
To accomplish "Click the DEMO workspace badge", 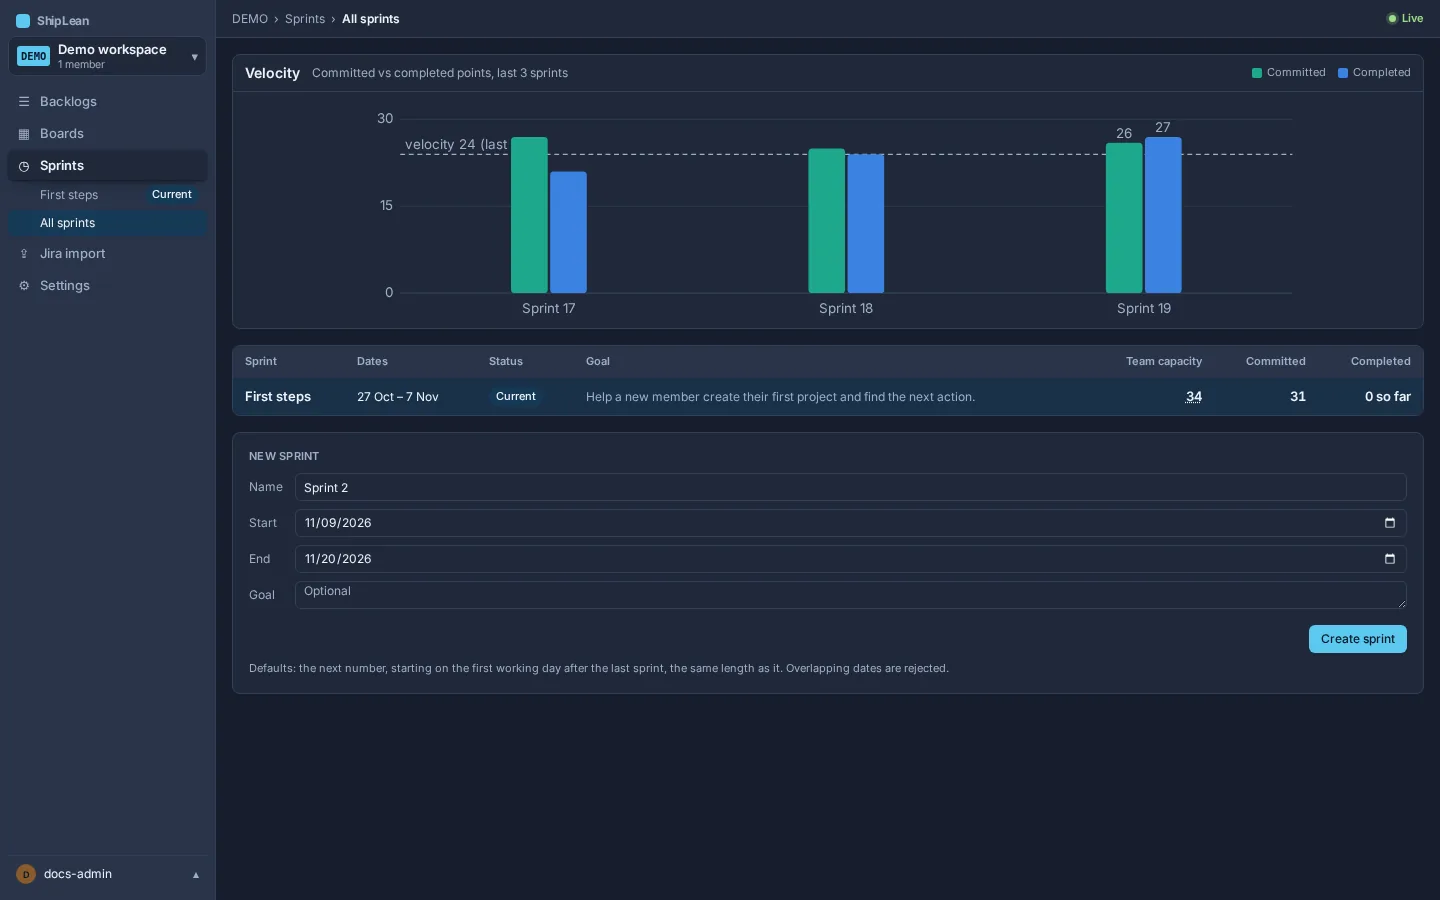I will click(34, 56).
